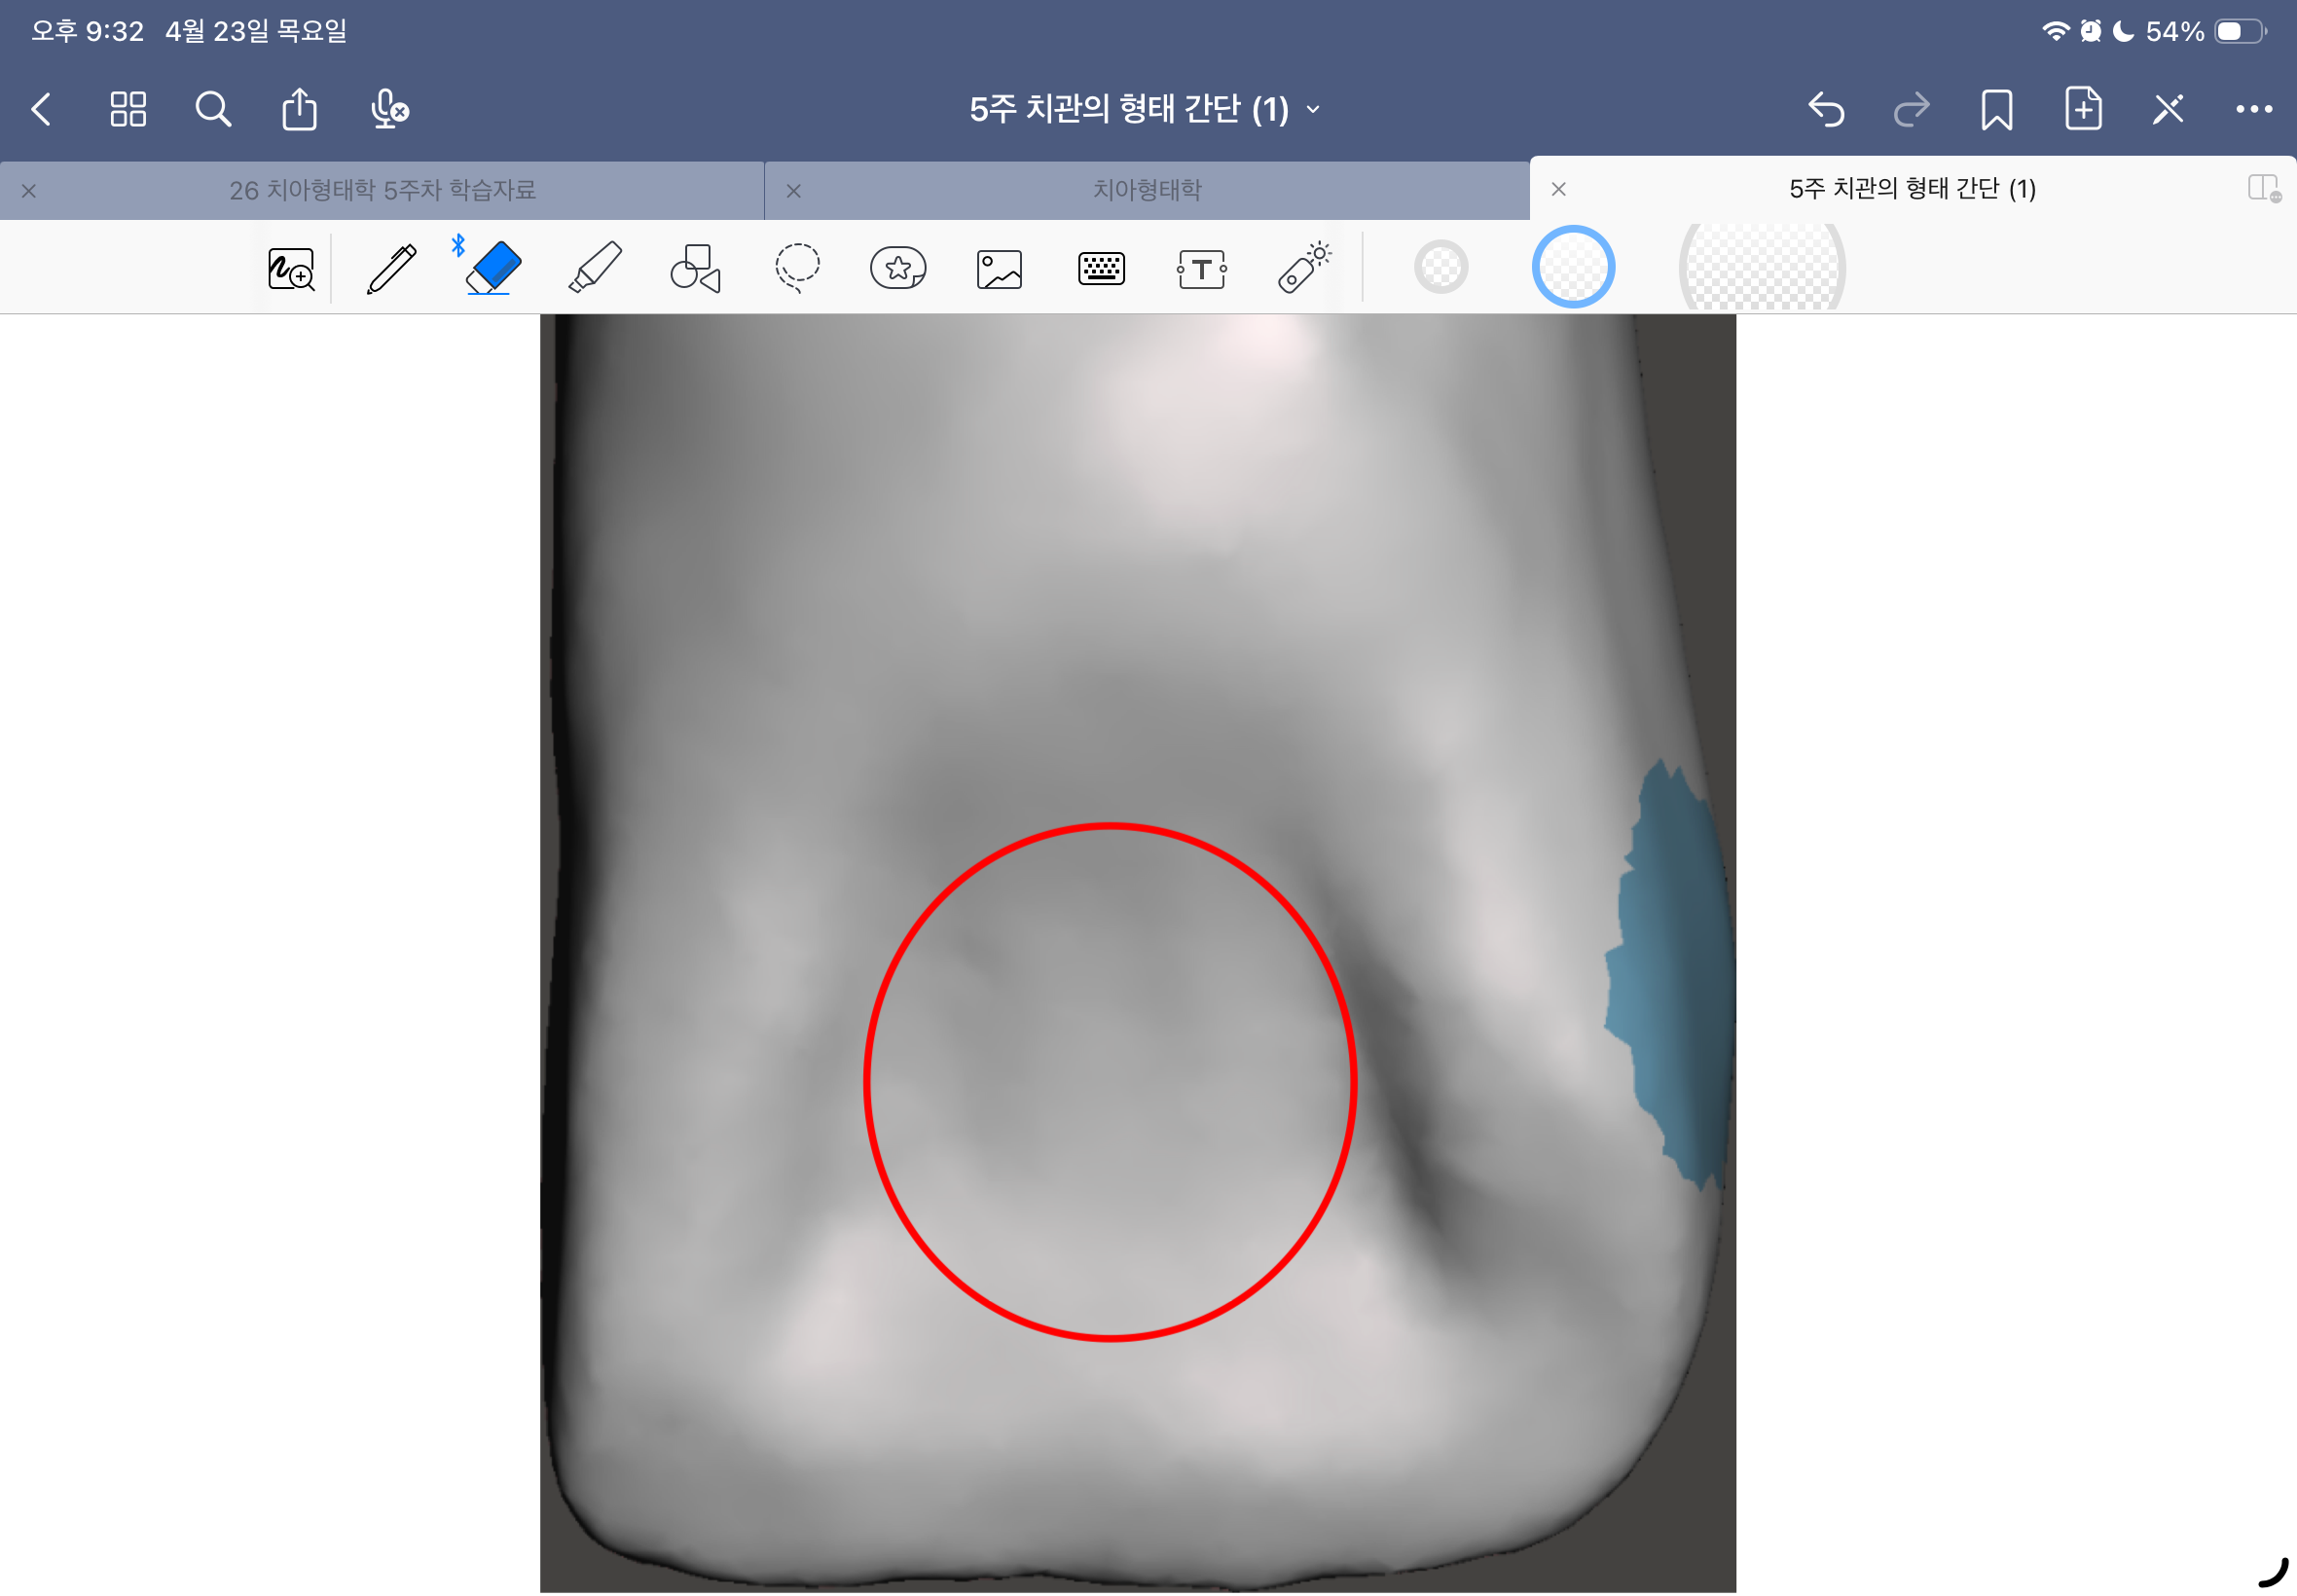The width and height of the screenshot is (2297, 1596).
Task: Open the Elements sticker tool
Action: (898, 268)
